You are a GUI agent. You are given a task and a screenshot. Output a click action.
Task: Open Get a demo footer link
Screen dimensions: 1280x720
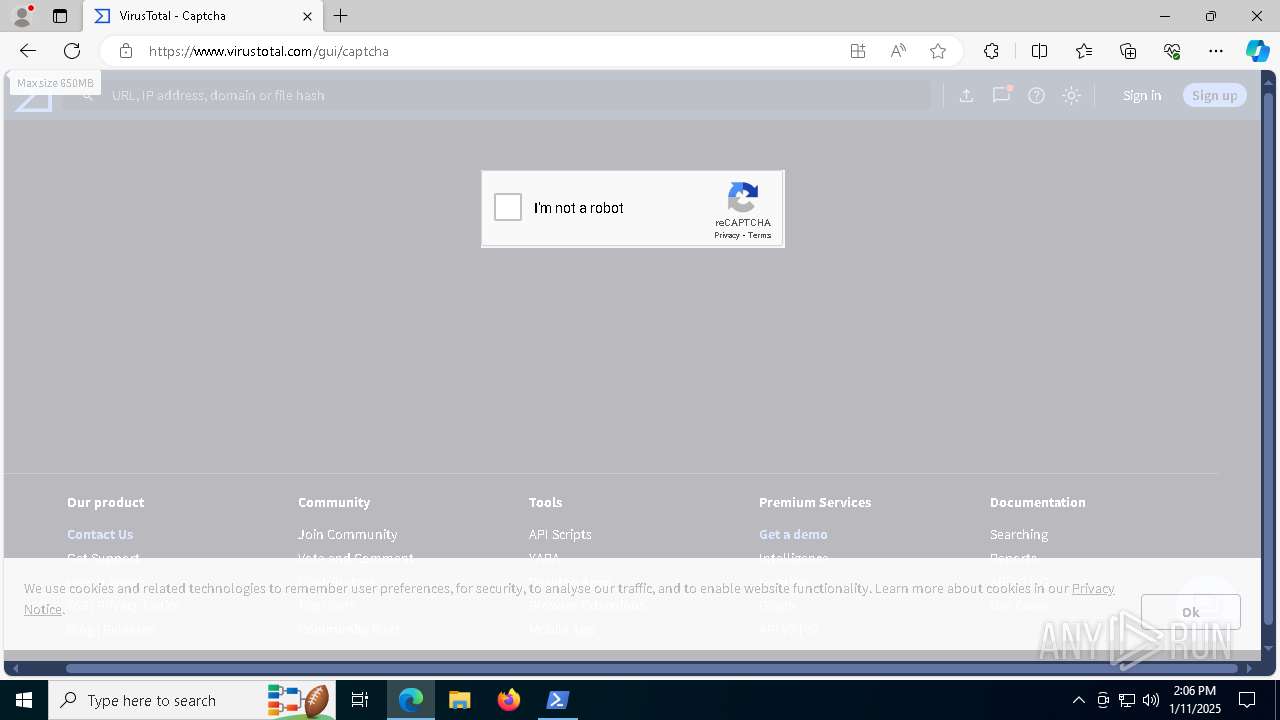tap(793, 534)
